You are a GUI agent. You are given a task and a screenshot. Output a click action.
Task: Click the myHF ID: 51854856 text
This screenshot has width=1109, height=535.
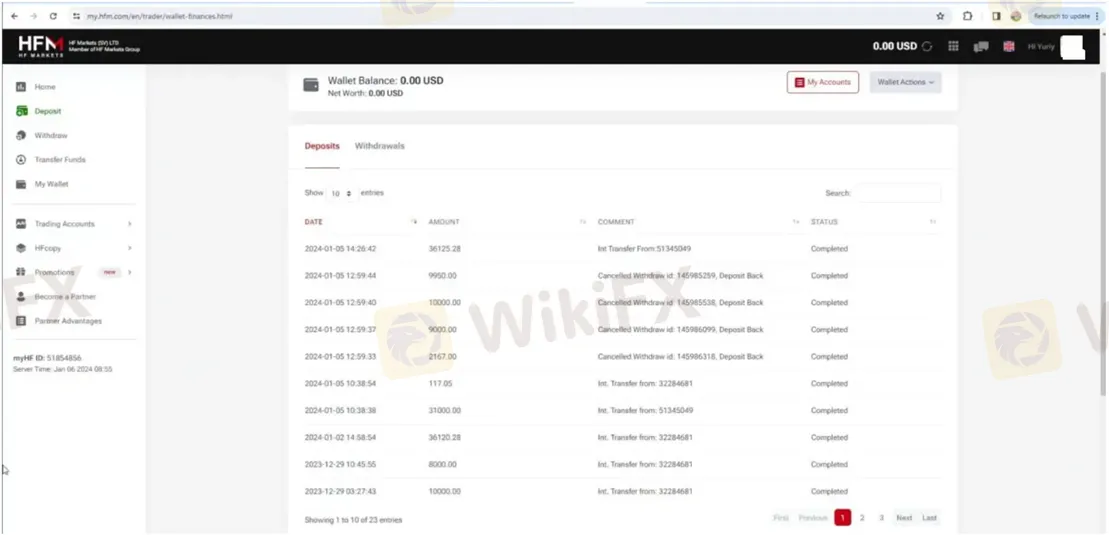click(x=47, y=358)
